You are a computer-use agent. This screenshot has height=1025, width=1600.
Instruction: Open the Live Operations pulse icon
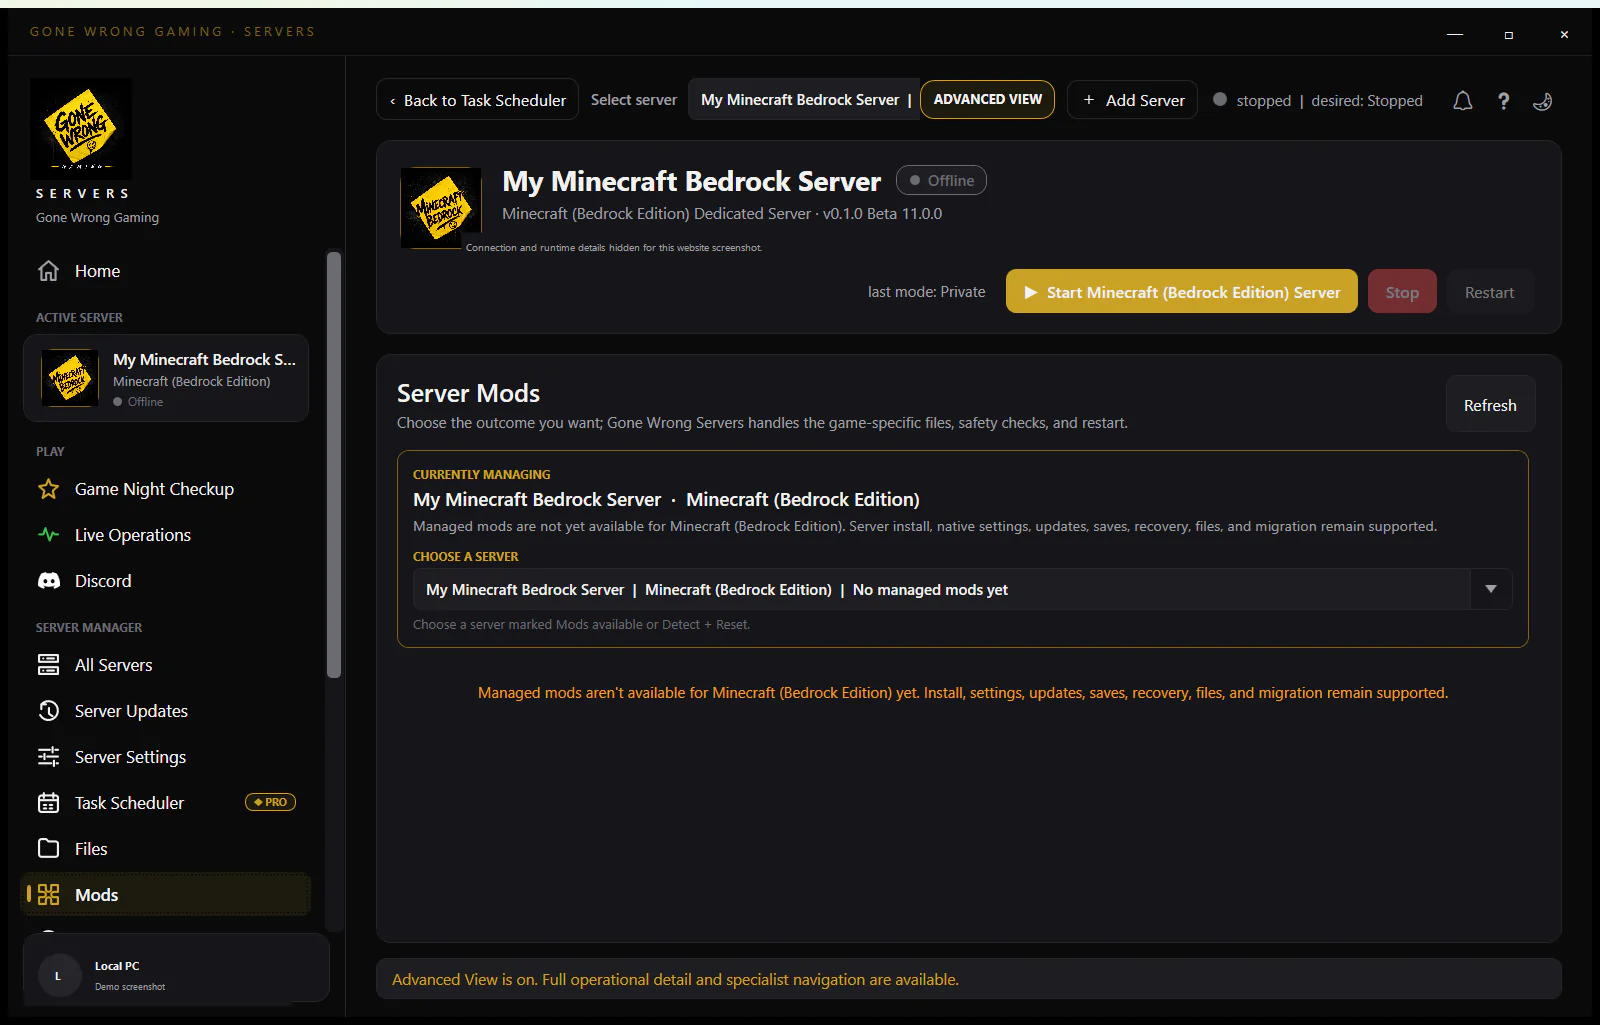[48, 535]
